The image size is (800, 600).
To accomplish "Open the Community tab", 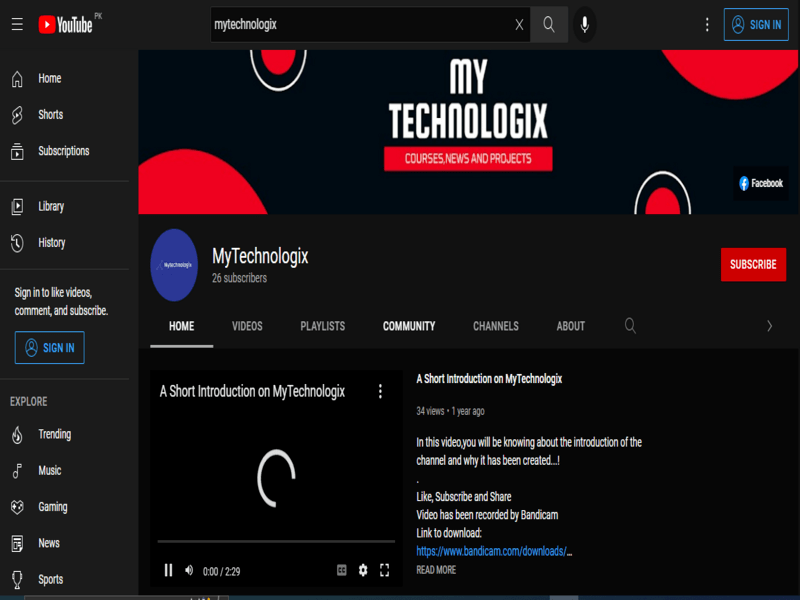I will (x=408, y=326).
